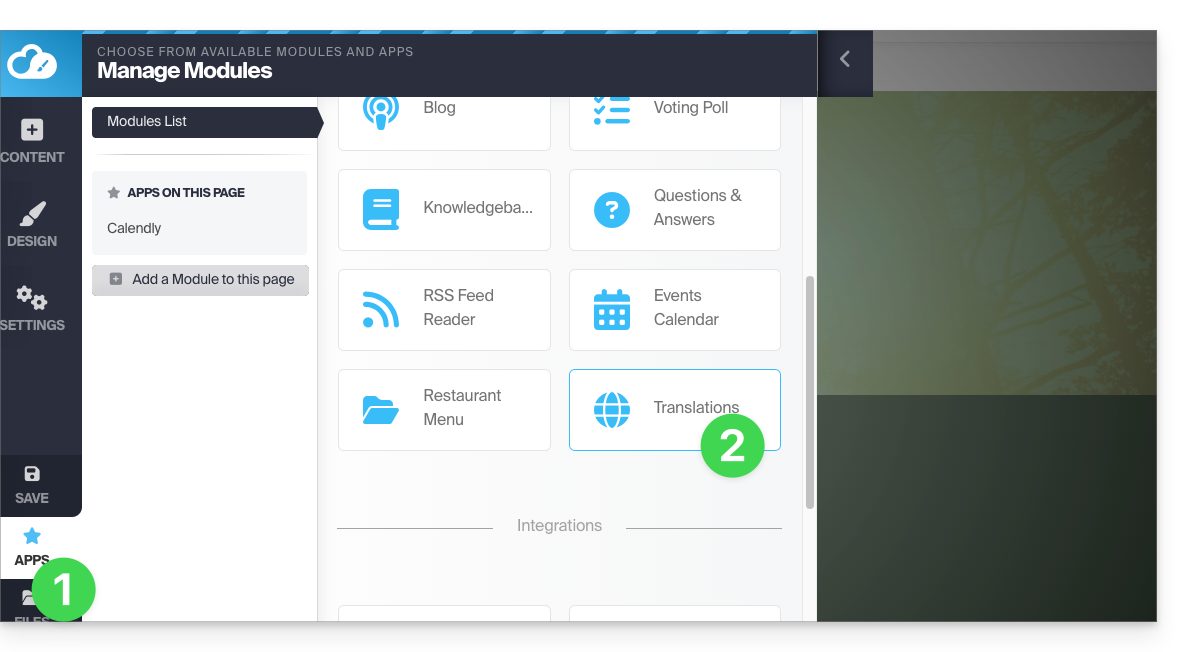Click the Voting Poll checklist icon
Viewport: 1187px width, 652px height.
612,110
